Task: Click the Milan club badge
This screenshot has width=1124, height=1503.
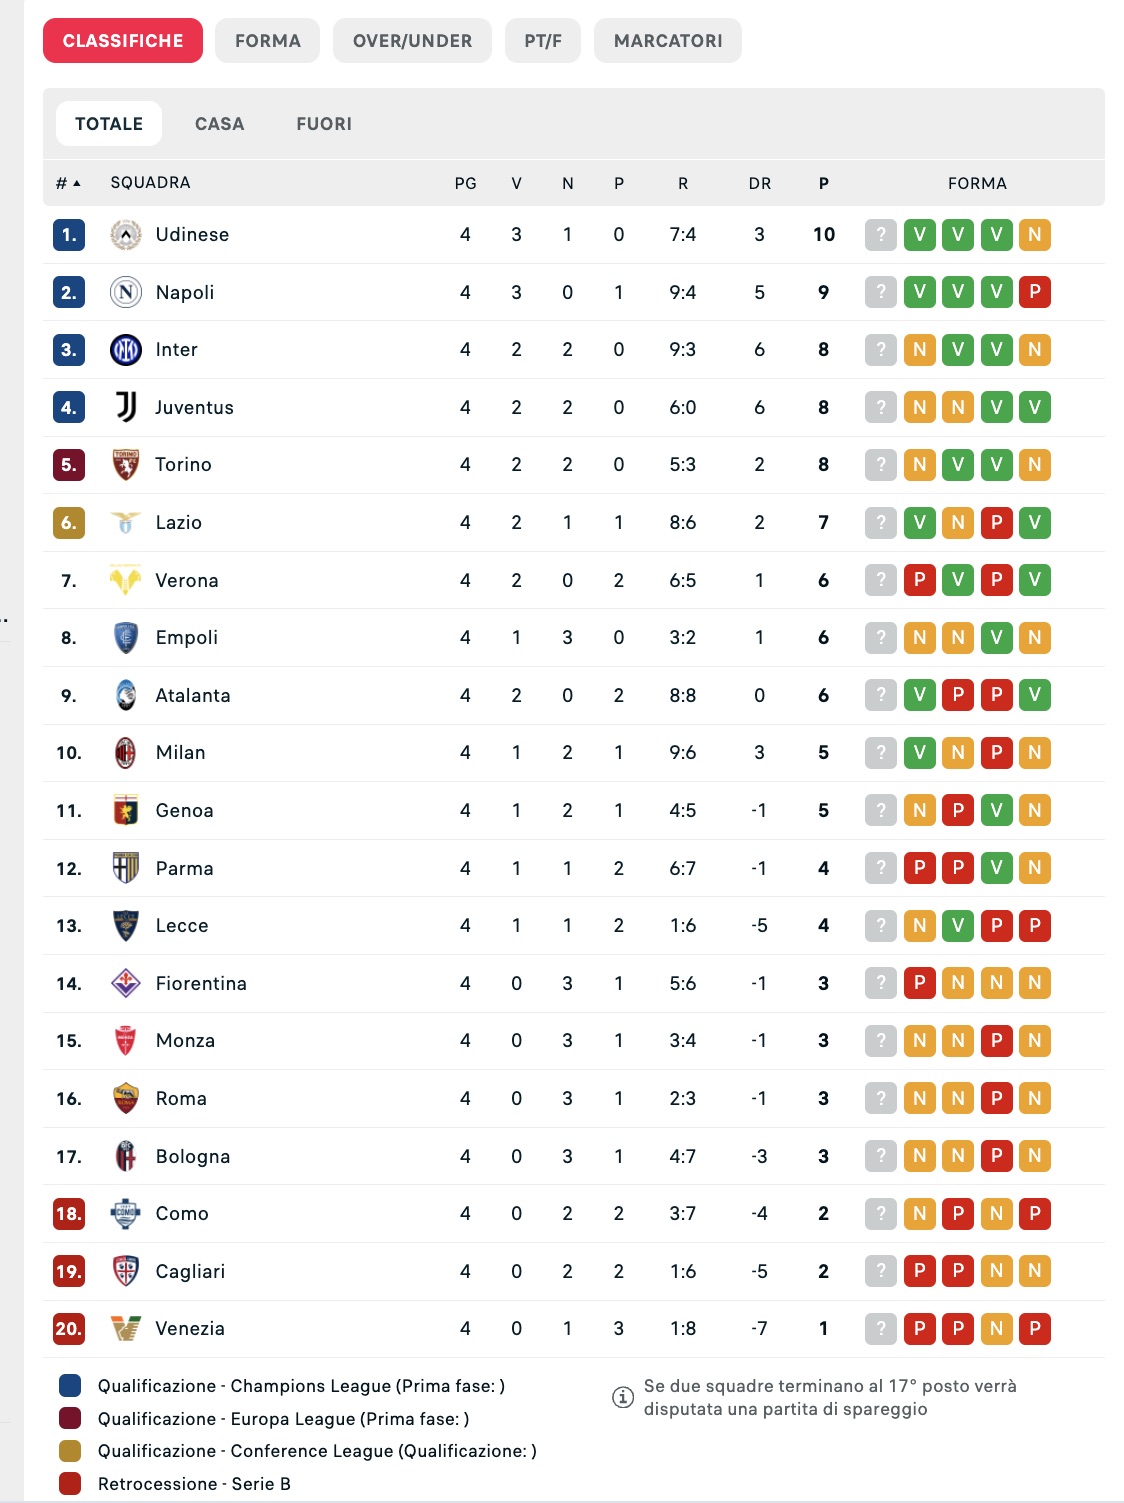Action: point(125,753)
